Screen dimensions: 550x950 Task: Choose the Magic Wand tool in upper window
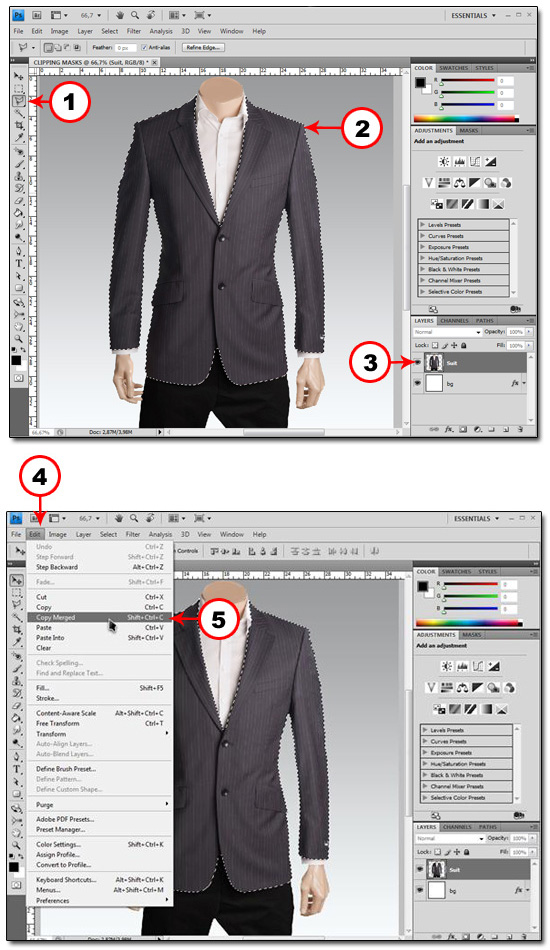pyautogui.click(x=19, y=113)
